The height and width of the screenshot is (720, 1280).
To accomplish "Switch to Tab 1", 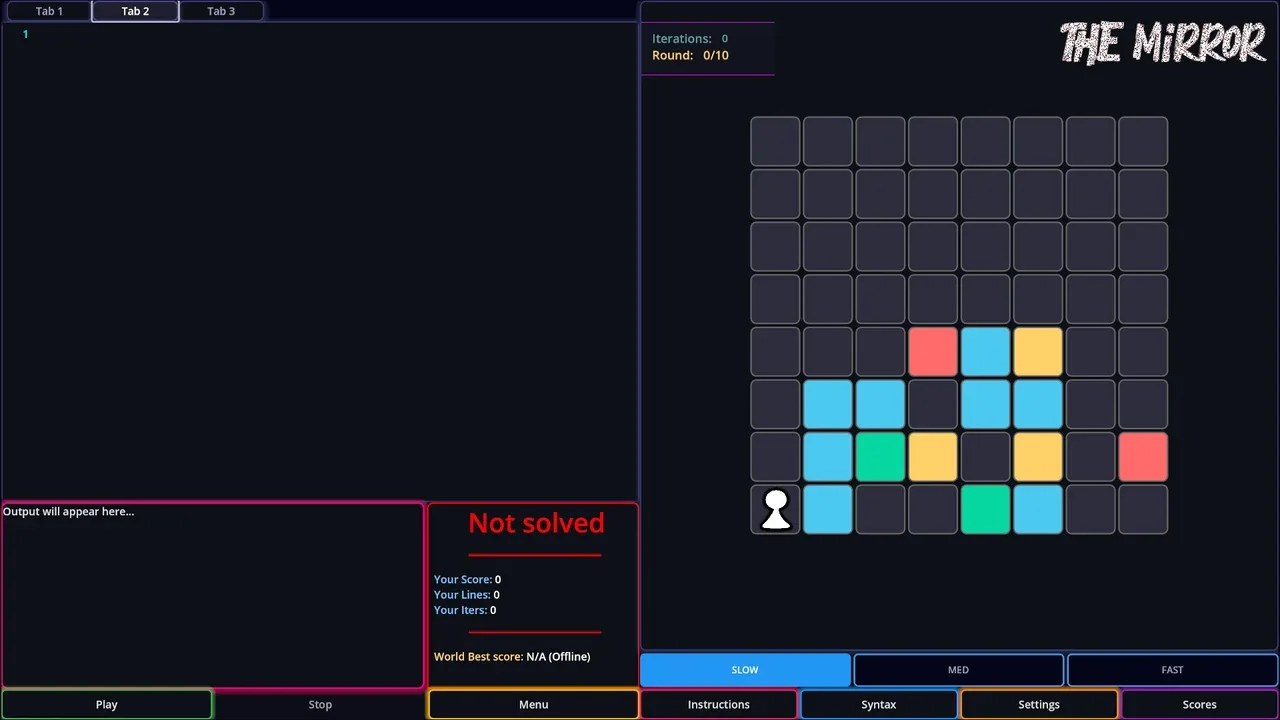I will pyautogui.click(x=49, y=11).
